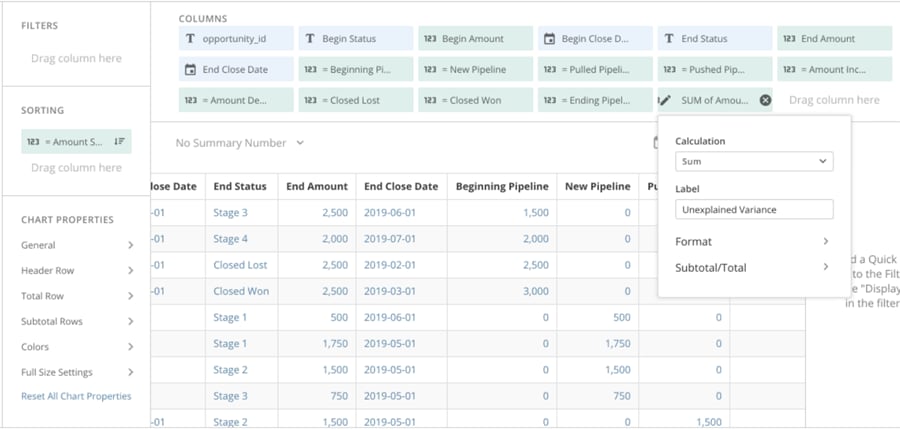The width and height of the screenshot is (900, 430).
Task: Expand the Subtotal/Total options
Action: [753, 267]
